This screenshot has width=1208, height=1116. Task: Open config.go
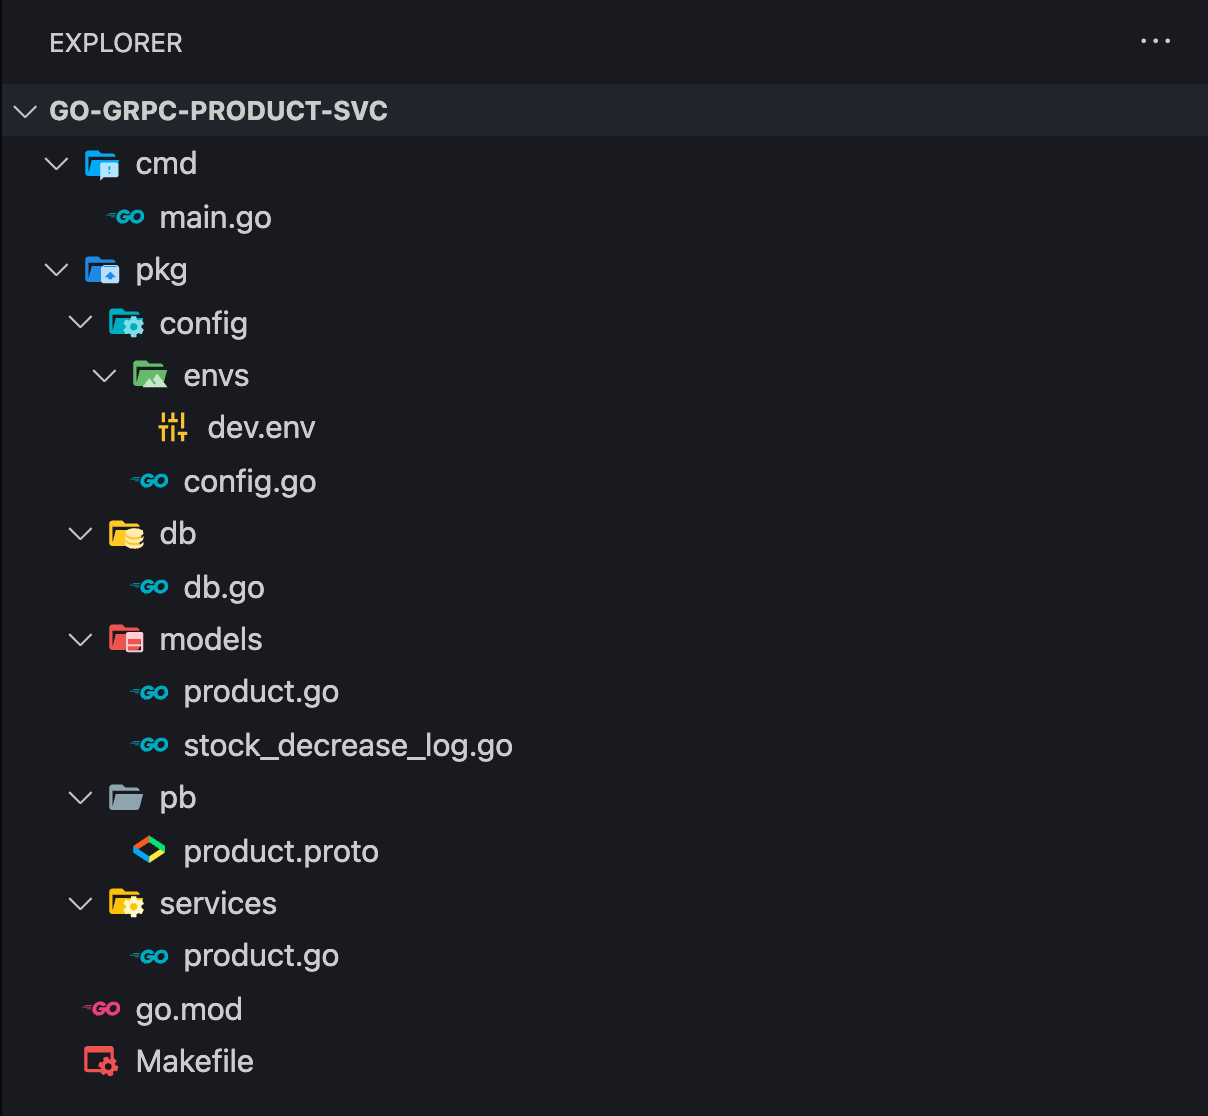249,481
